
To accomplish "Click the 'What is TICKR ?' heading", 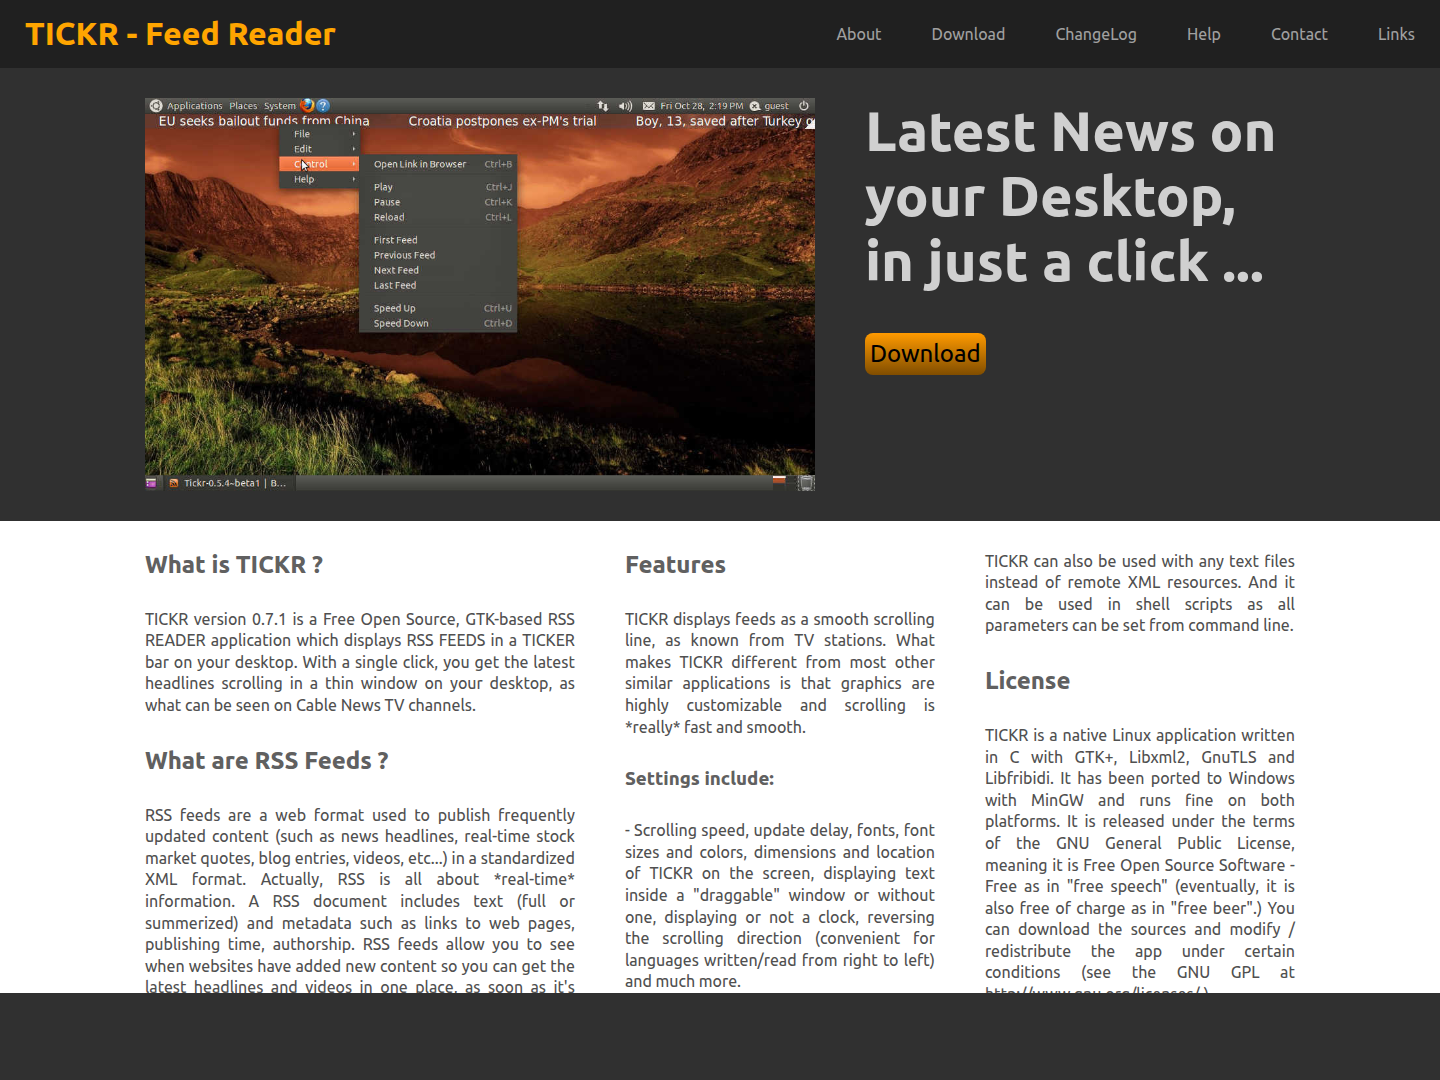I will (234, 565).
